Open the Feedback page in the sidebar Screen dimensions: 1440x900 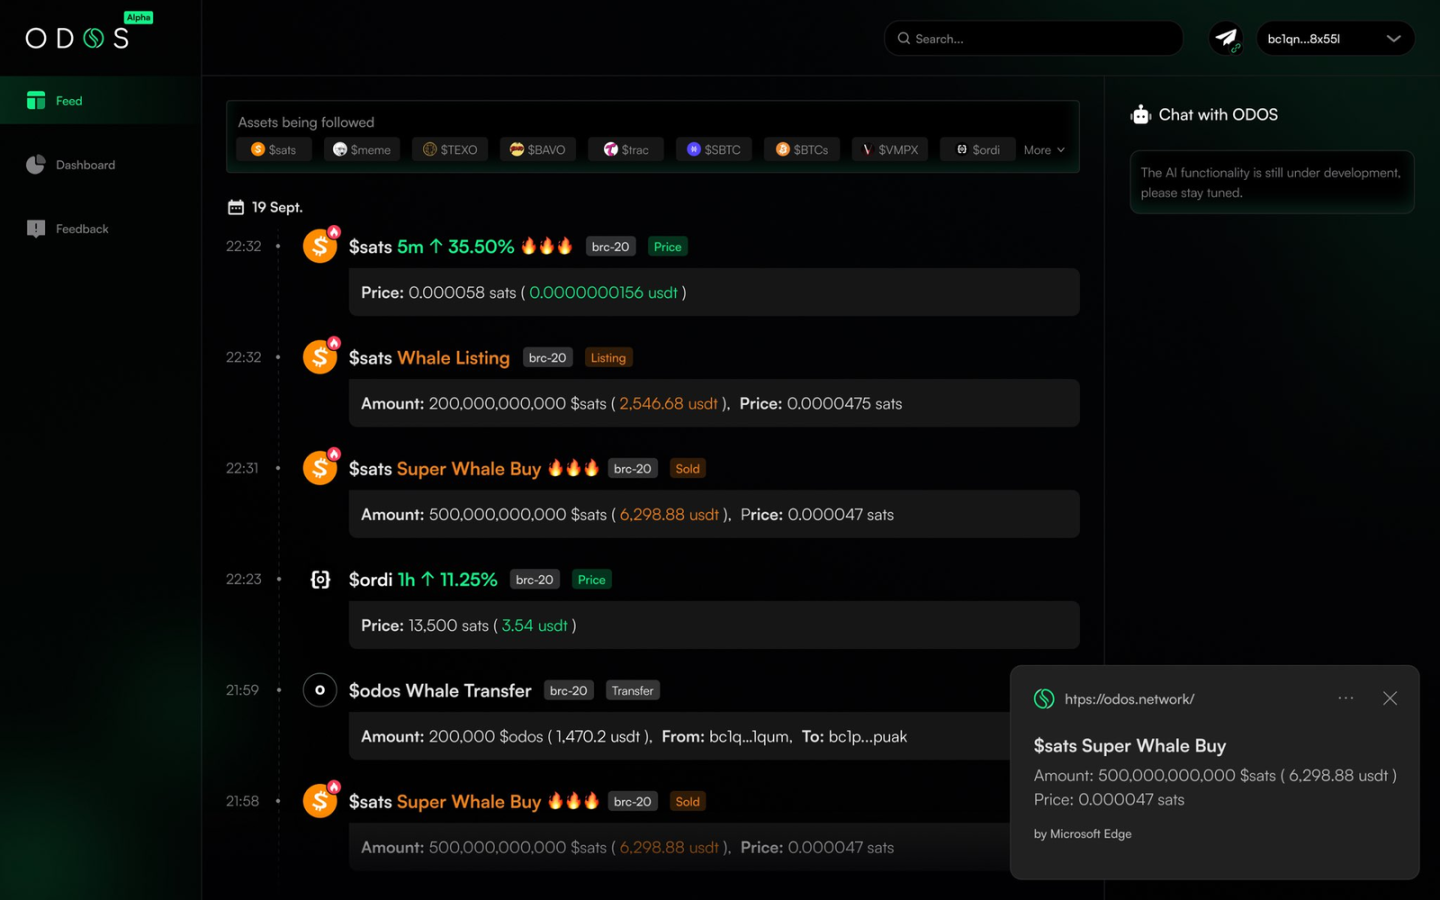pos(81,229)
